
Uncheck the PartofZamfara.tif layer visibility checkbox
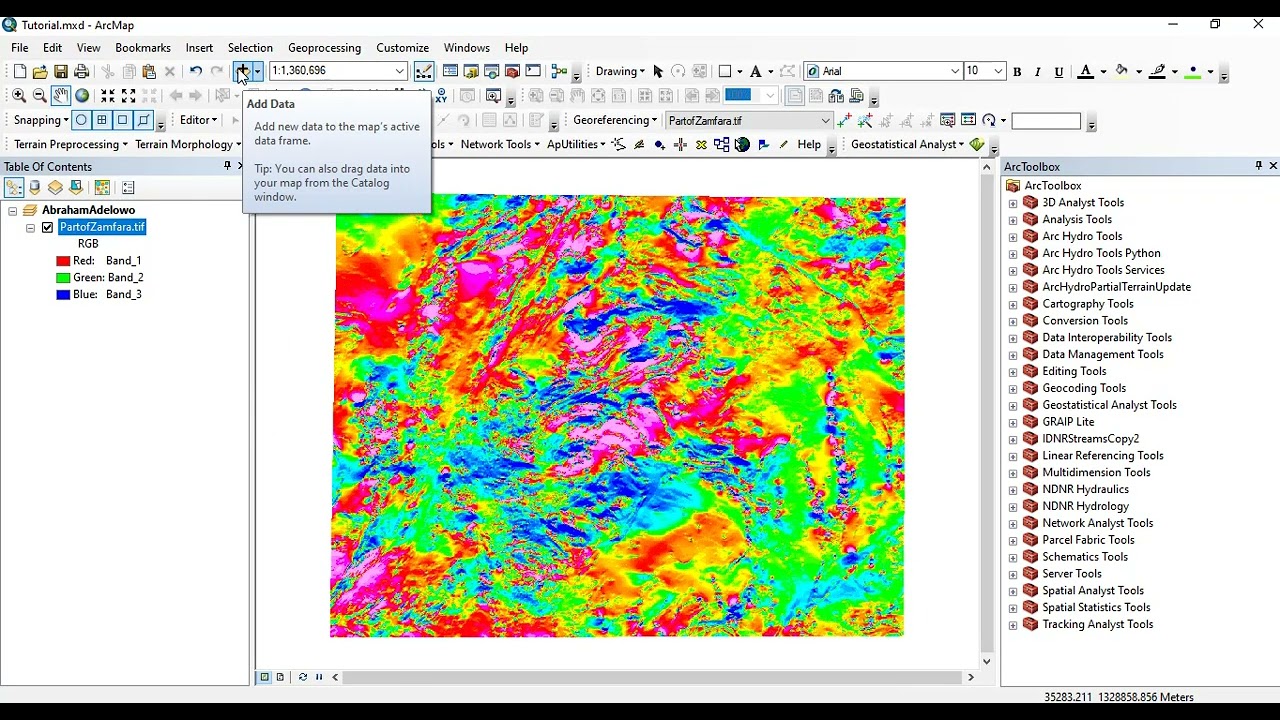tap(47, 227)
